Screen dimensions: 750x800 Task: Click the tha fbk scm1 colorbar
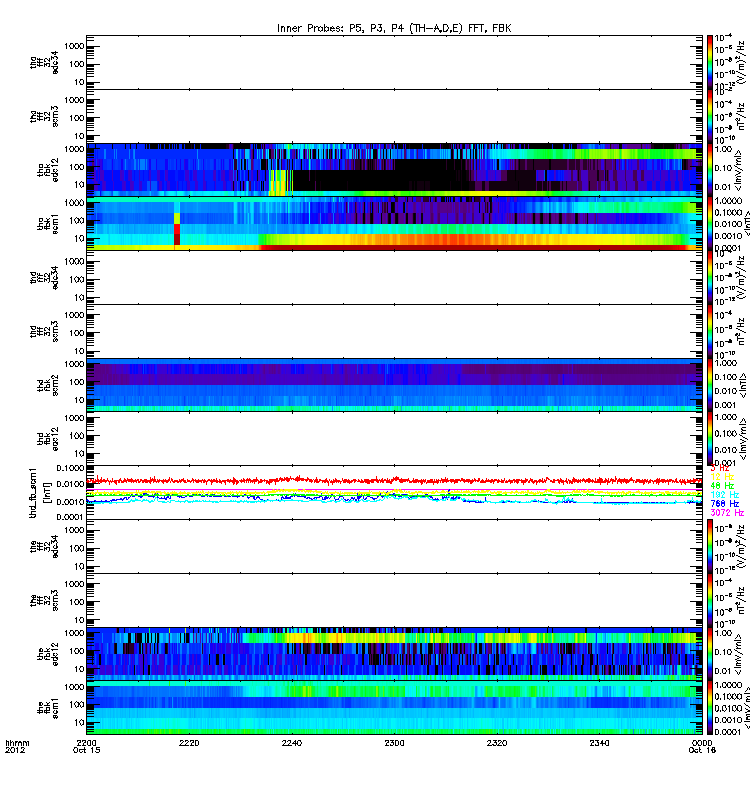click(710, 223)
